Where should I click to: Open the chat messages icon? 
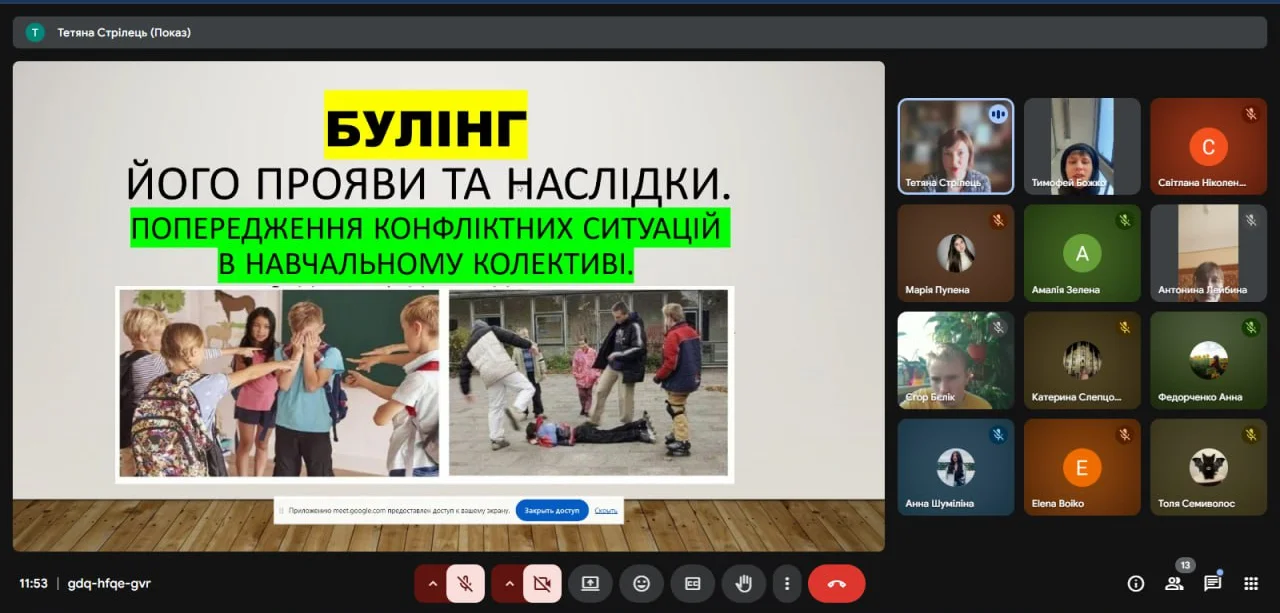pos(1212,583)
